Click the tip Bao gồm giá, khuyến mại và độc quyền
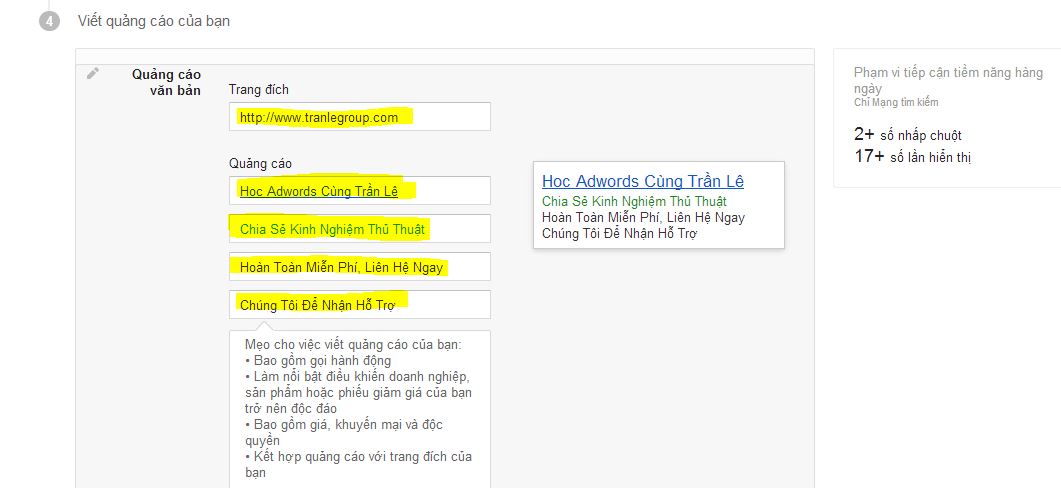The image size is (1061, 488). [344, 432]
